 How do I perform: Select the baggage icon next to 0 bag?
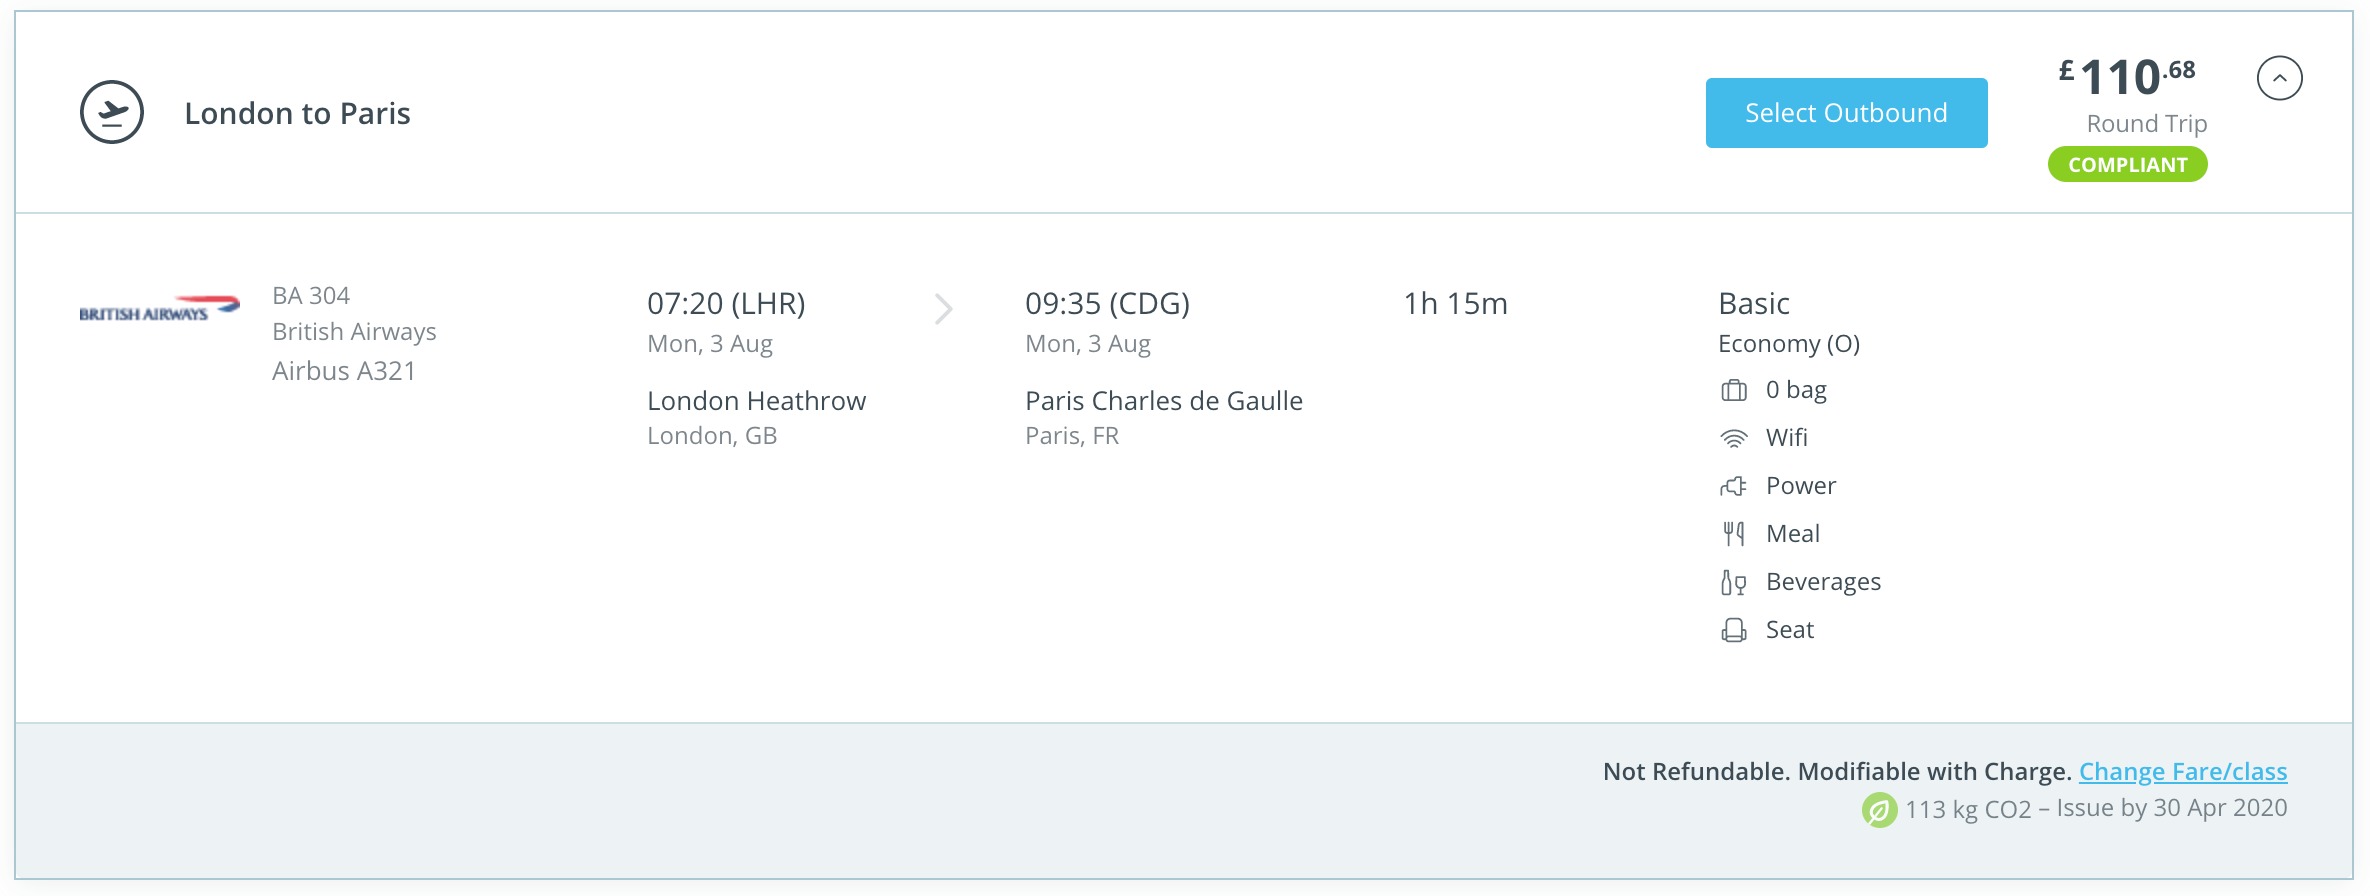(x=1732, y=390)
